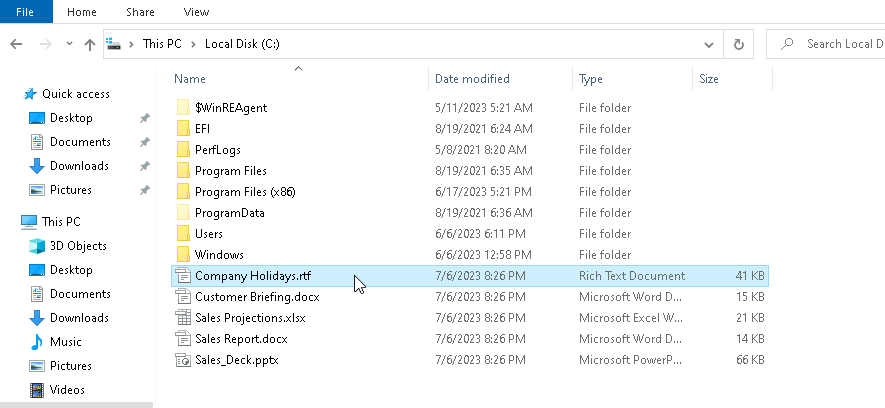Select the Program Files (x86) folder
Viewport: 885px width, 408px height.
(245, 192)
